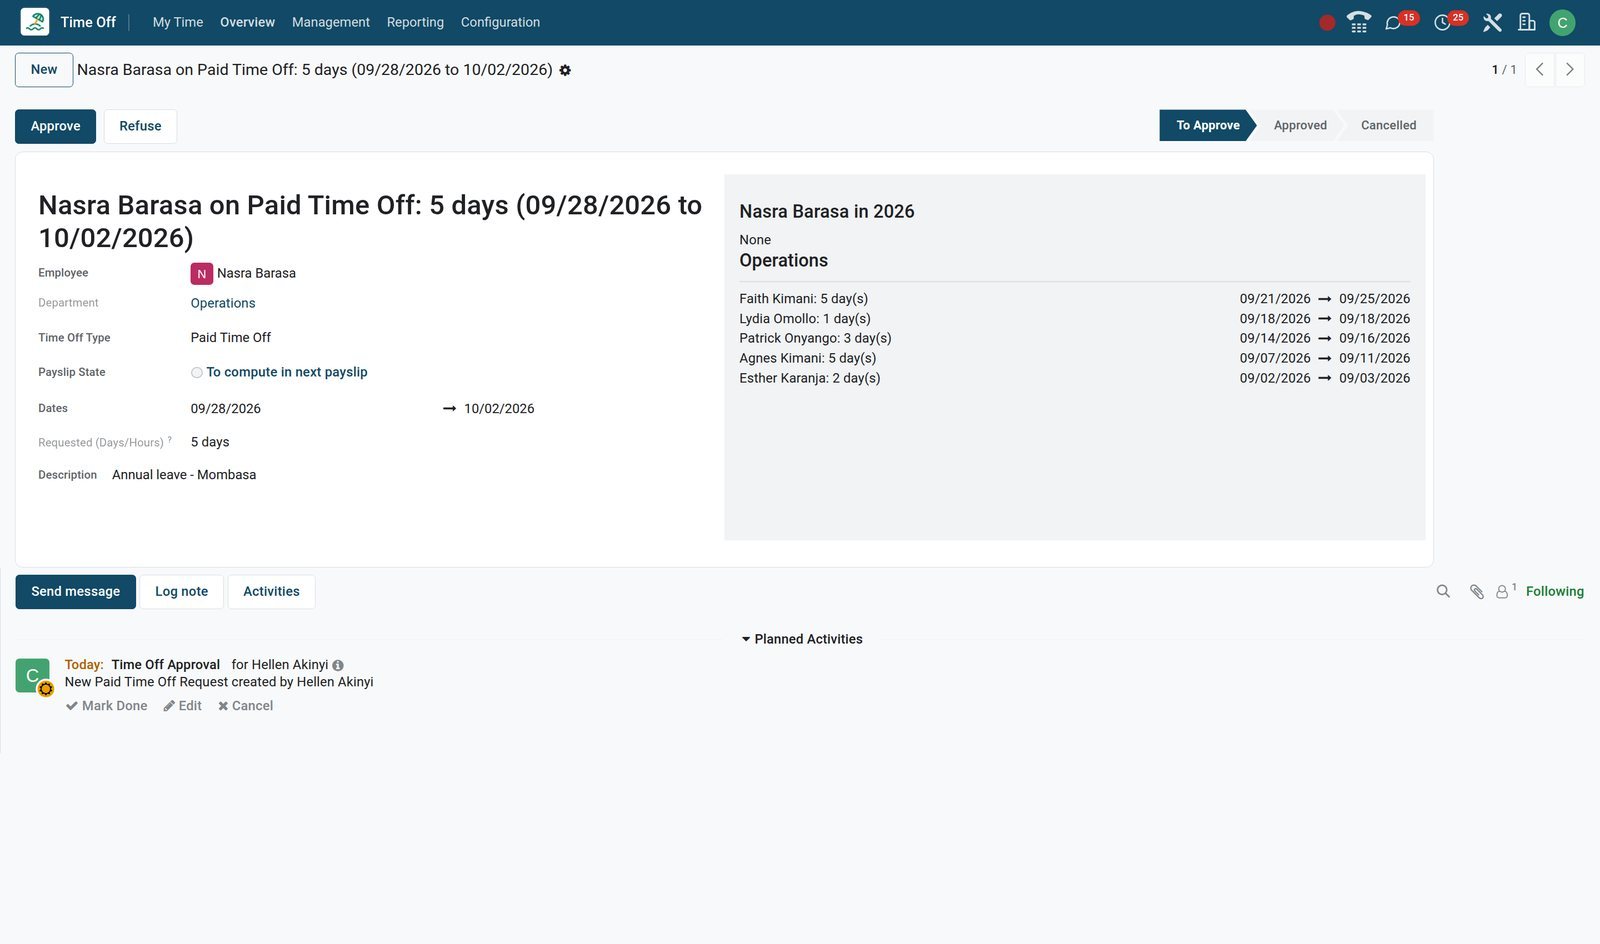Screen dimensions: 1600x944
Task: Click Patrick Onyango: 3 day(s) row
Action: point(1075,338)
